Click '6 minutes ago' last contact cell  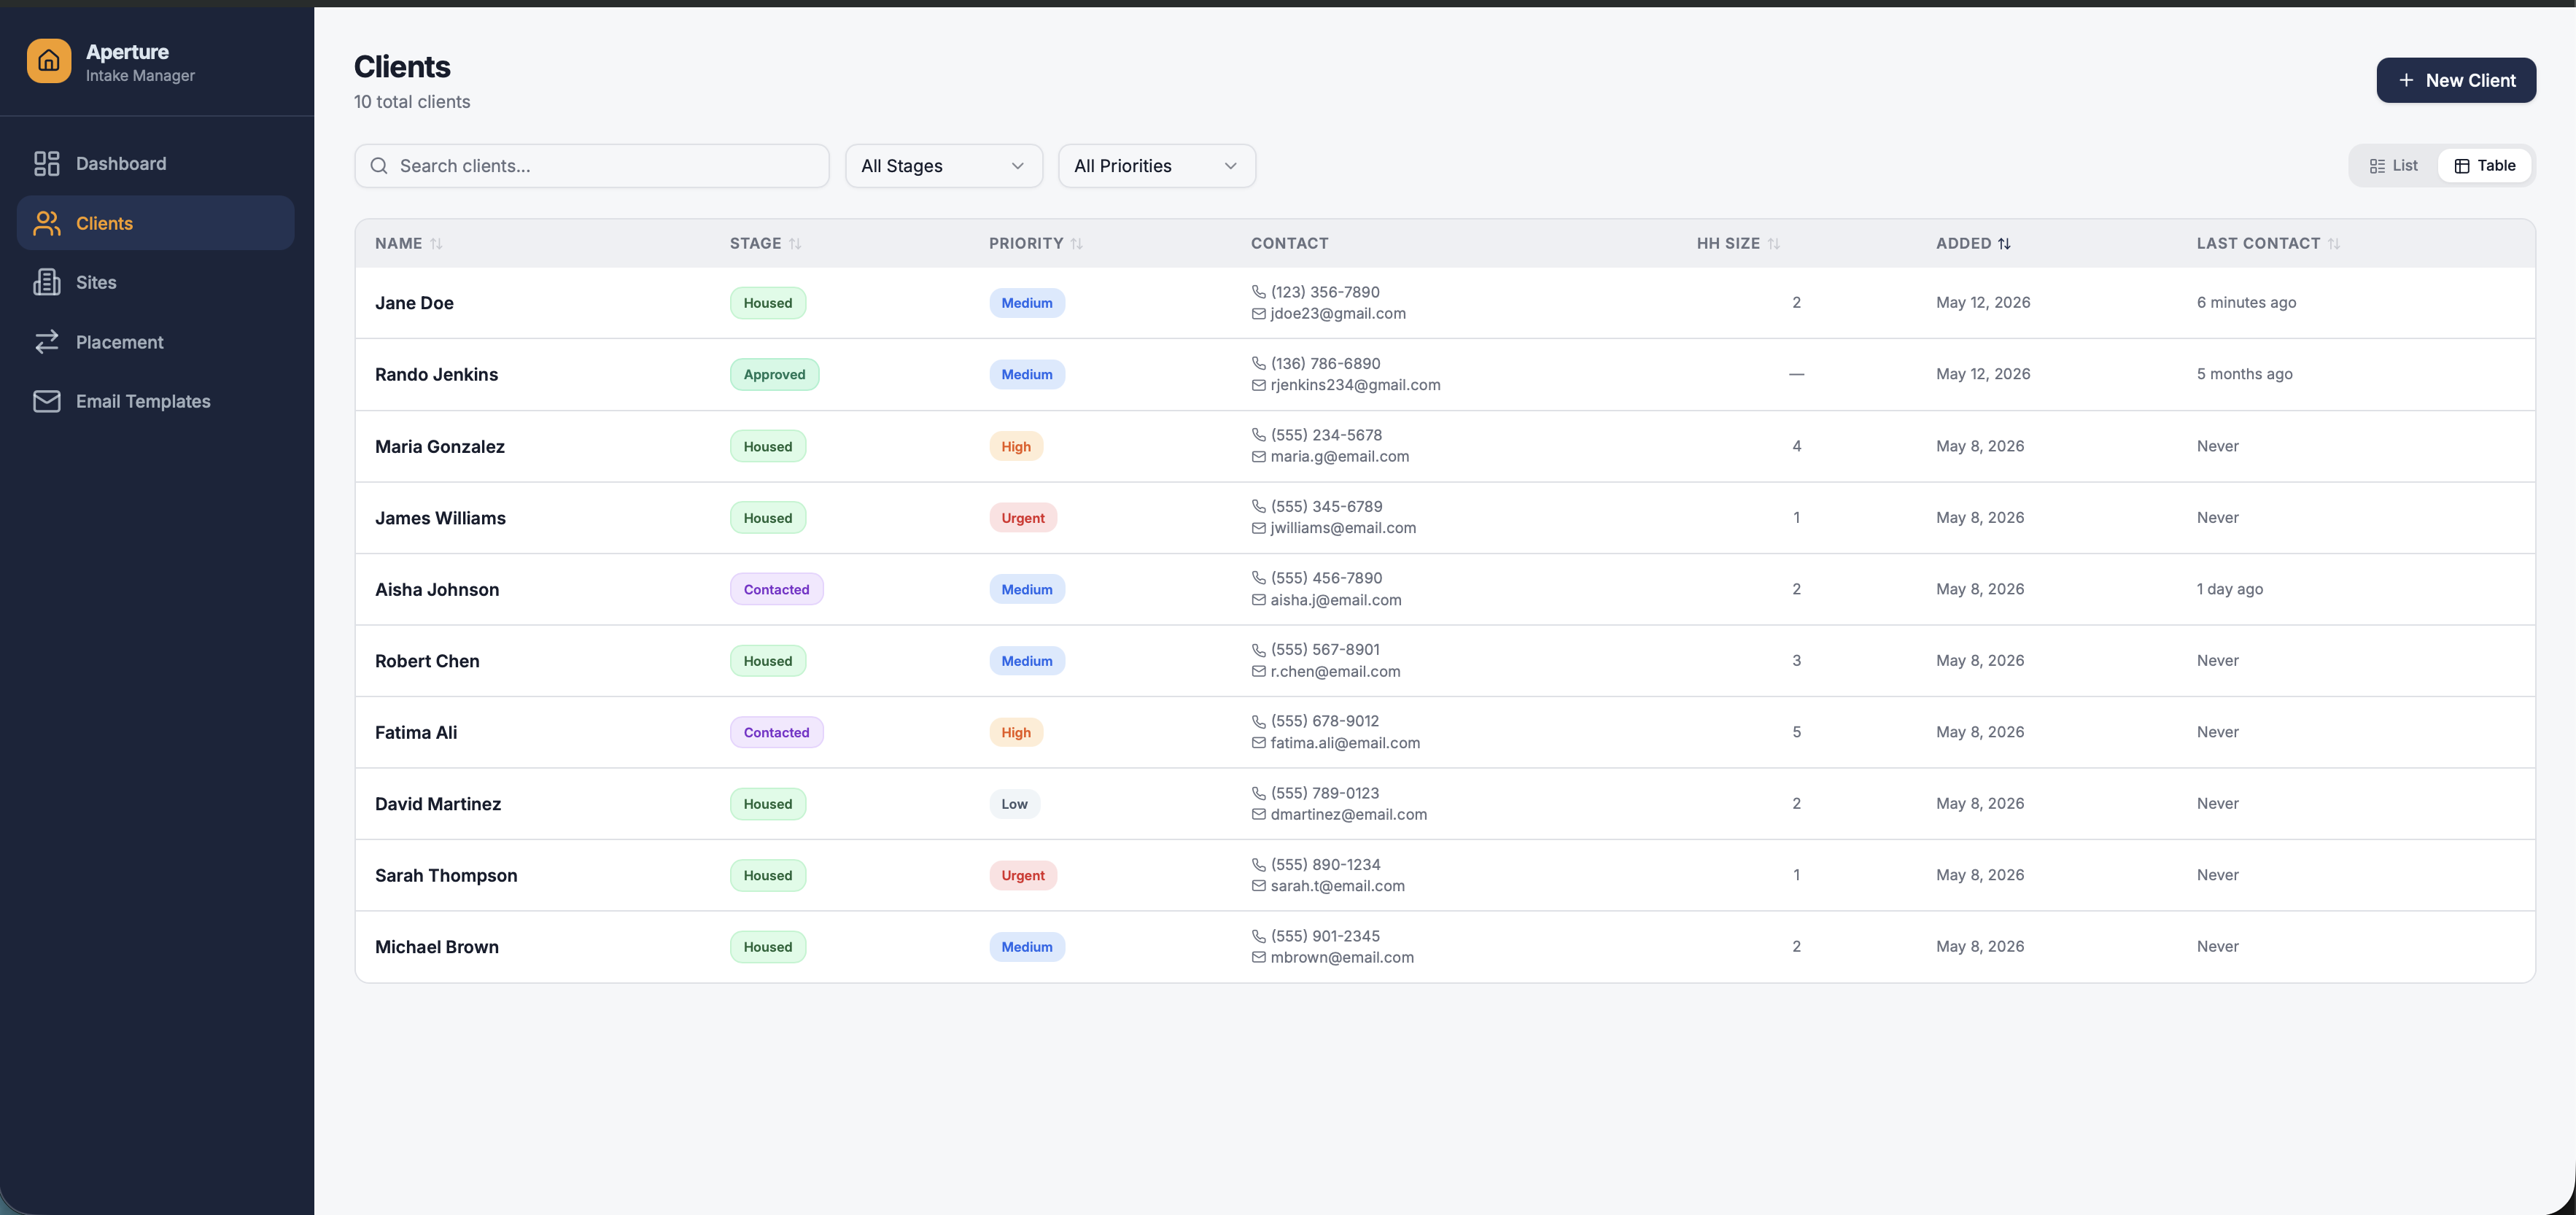[x=2246, y=302]
